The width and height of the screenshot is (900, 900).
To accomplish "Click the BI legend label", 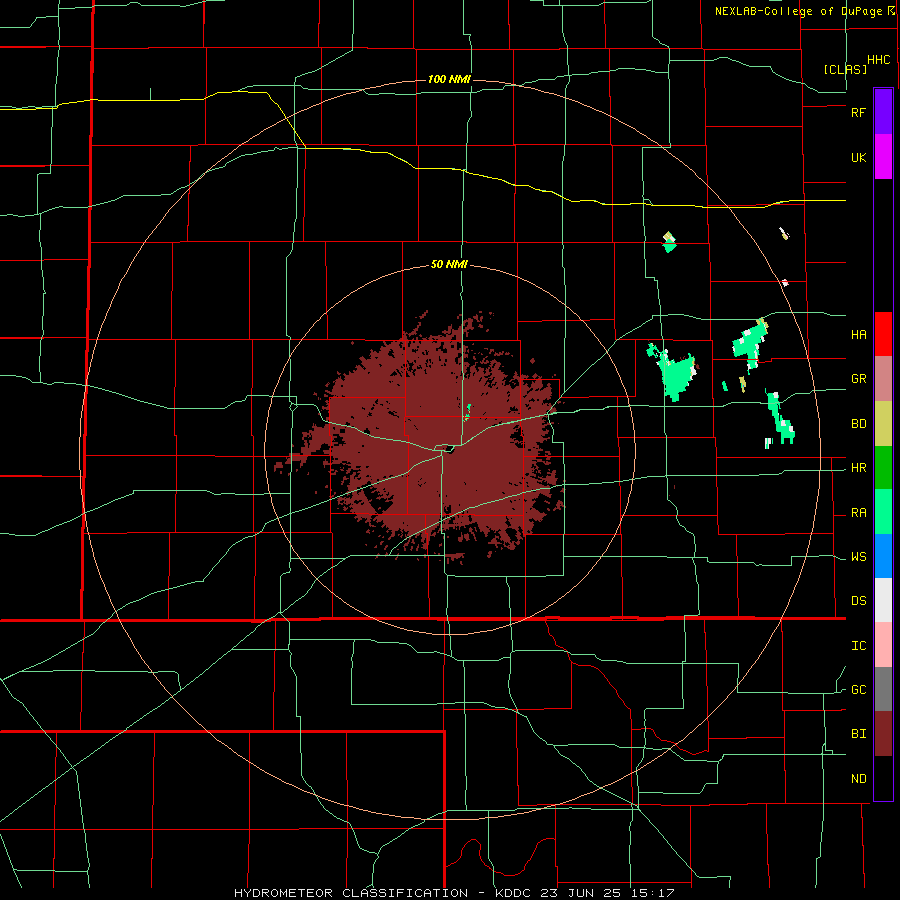I will [x=858, y=734].
